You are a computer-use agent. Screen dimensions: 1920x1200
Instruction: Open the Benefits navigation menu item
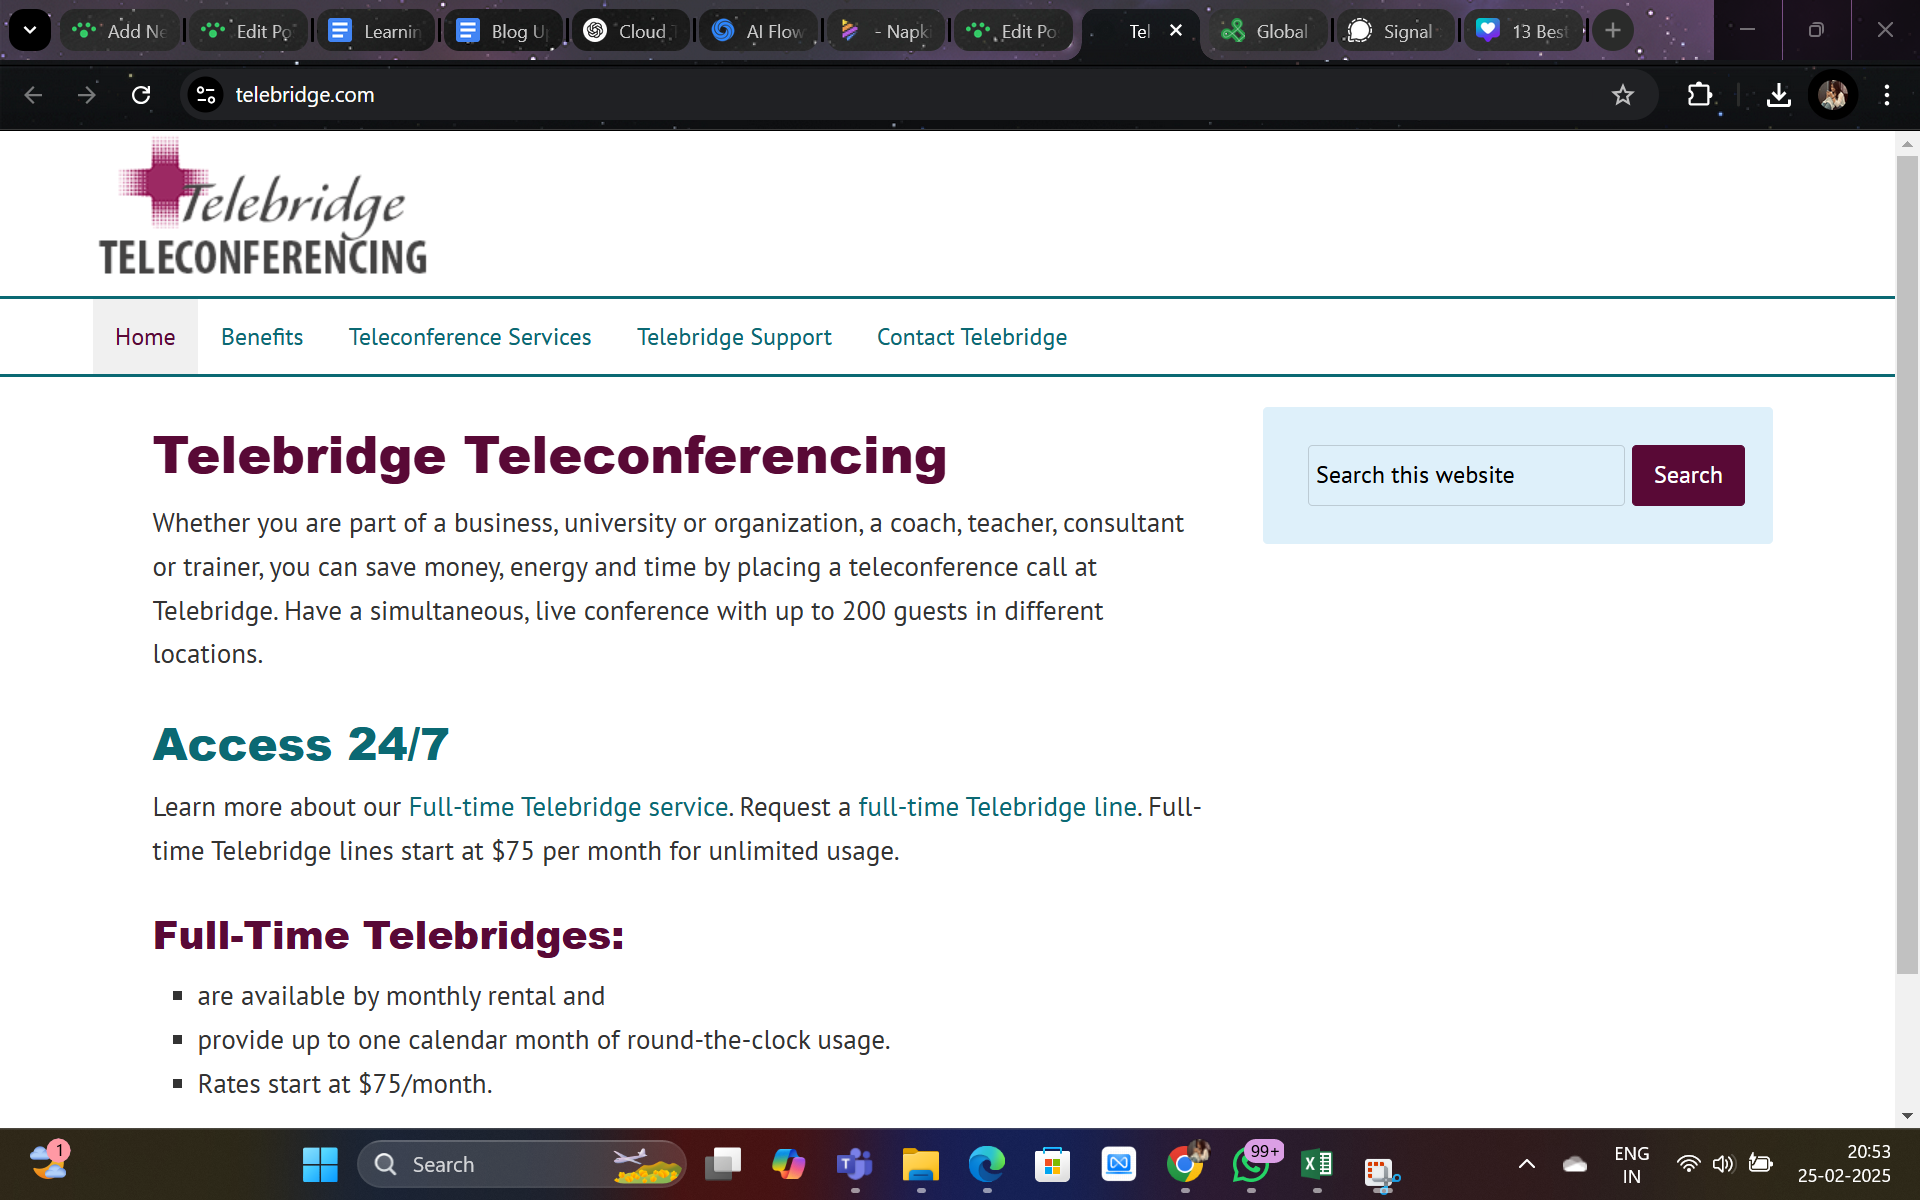261,337
